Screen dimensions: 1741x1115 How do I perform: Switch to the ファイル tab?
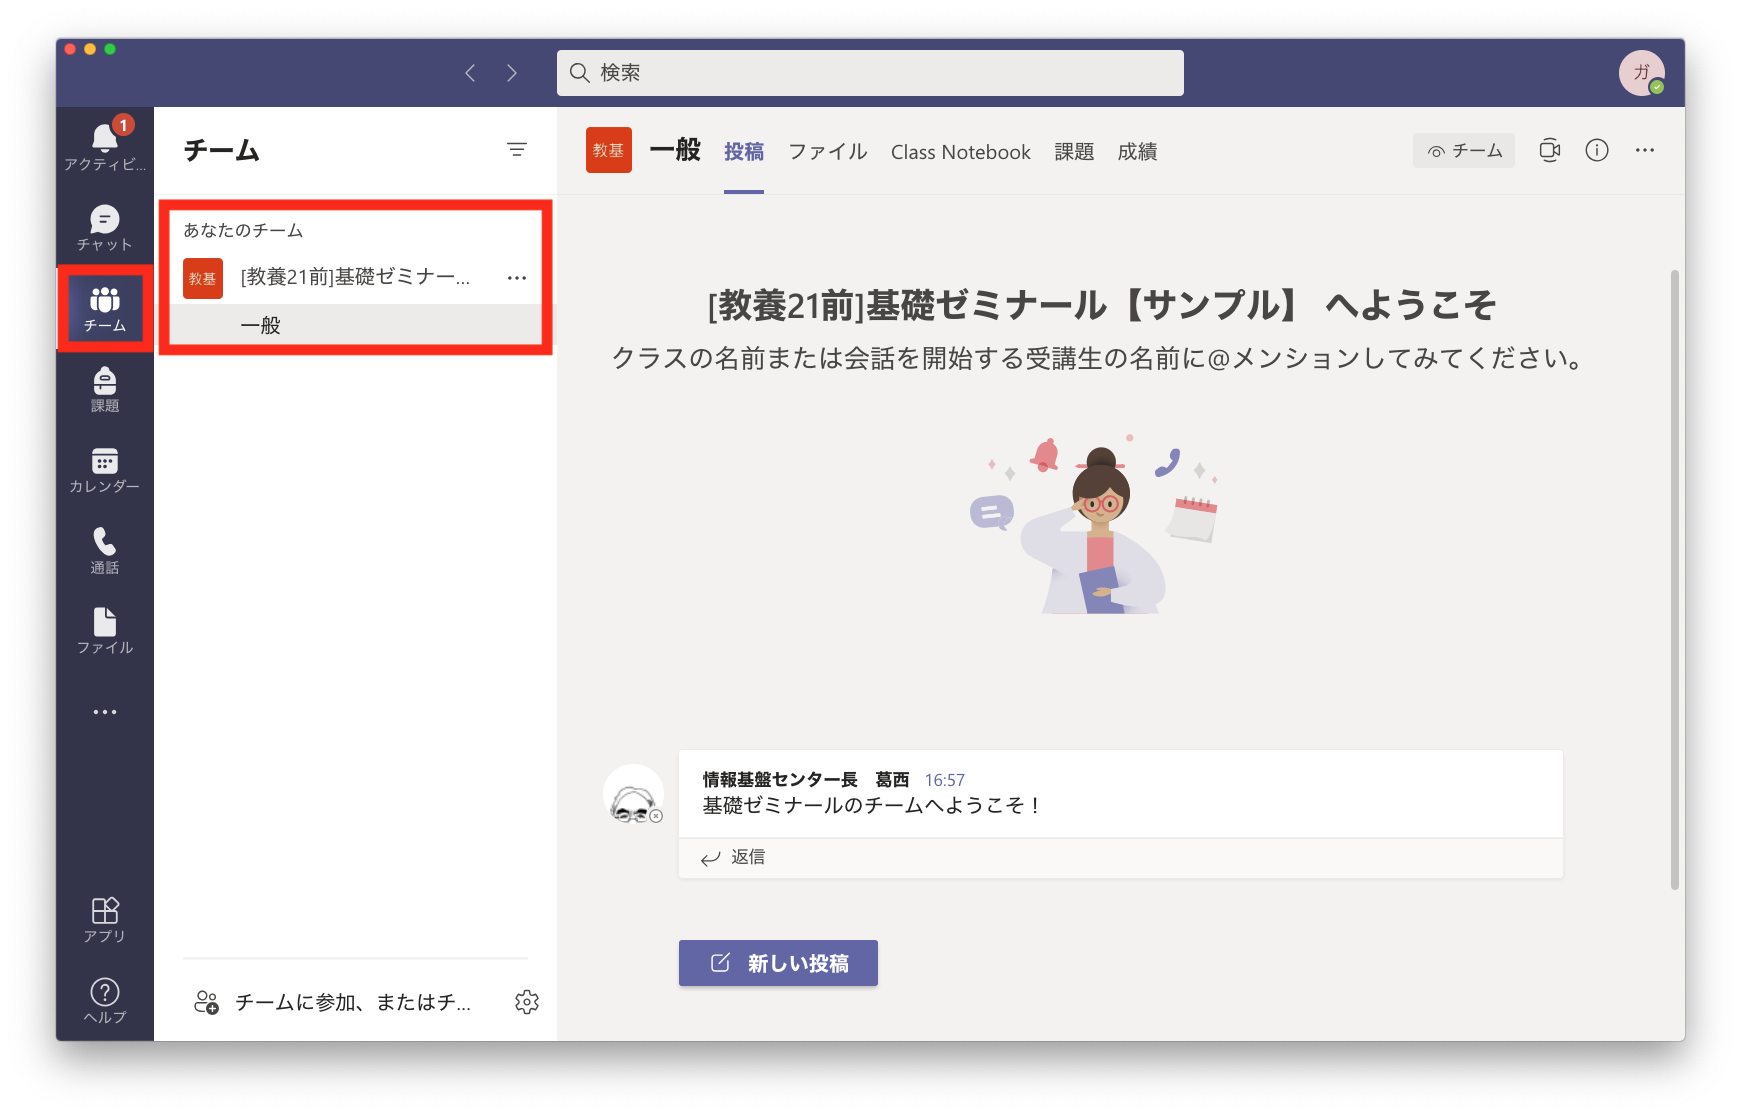pyautogui.click(x=827, y=152)
